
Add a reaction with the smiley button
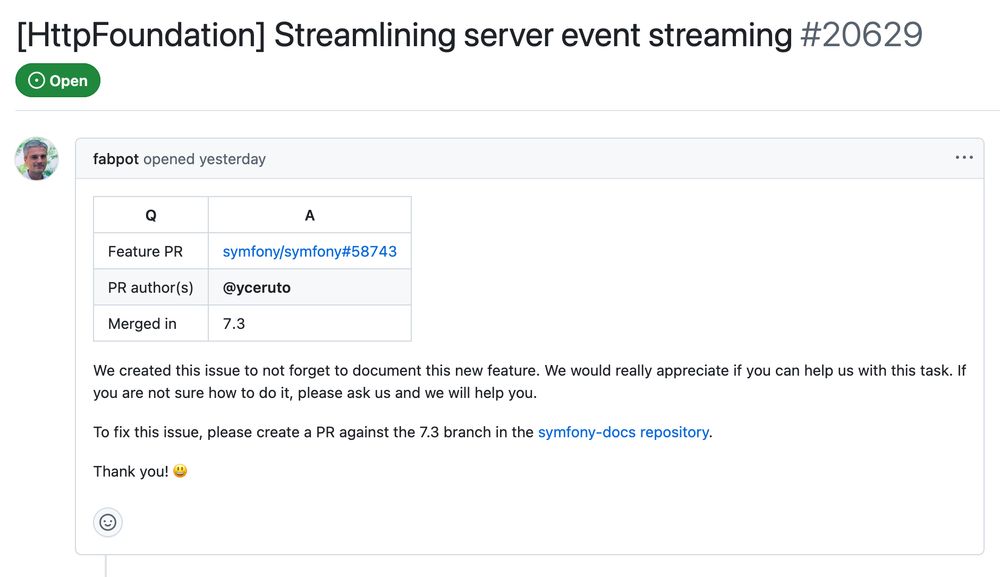(108, 523)
